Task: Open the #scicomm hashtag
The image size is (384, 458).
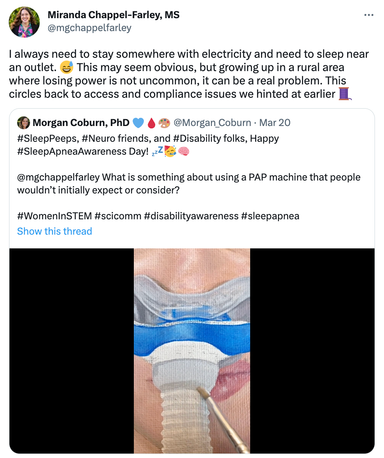Action: (118, 216)
